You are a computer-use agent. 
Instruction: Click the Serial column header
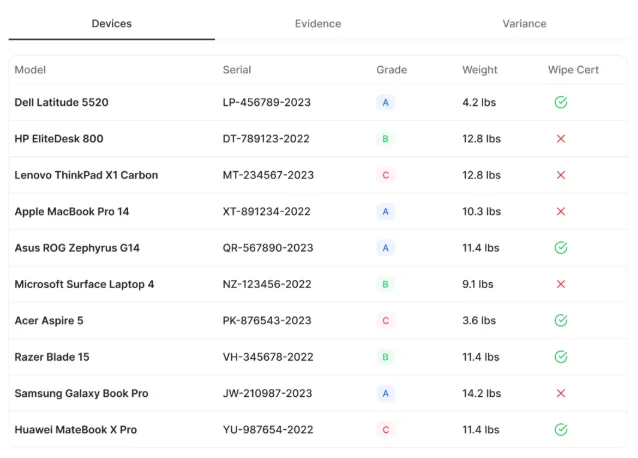[x=237, y=70]
